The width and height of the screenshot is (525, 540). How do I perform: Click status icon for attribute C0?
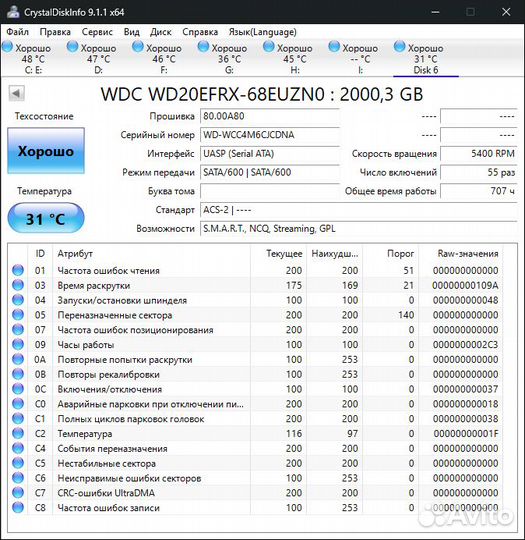[18, 403]
